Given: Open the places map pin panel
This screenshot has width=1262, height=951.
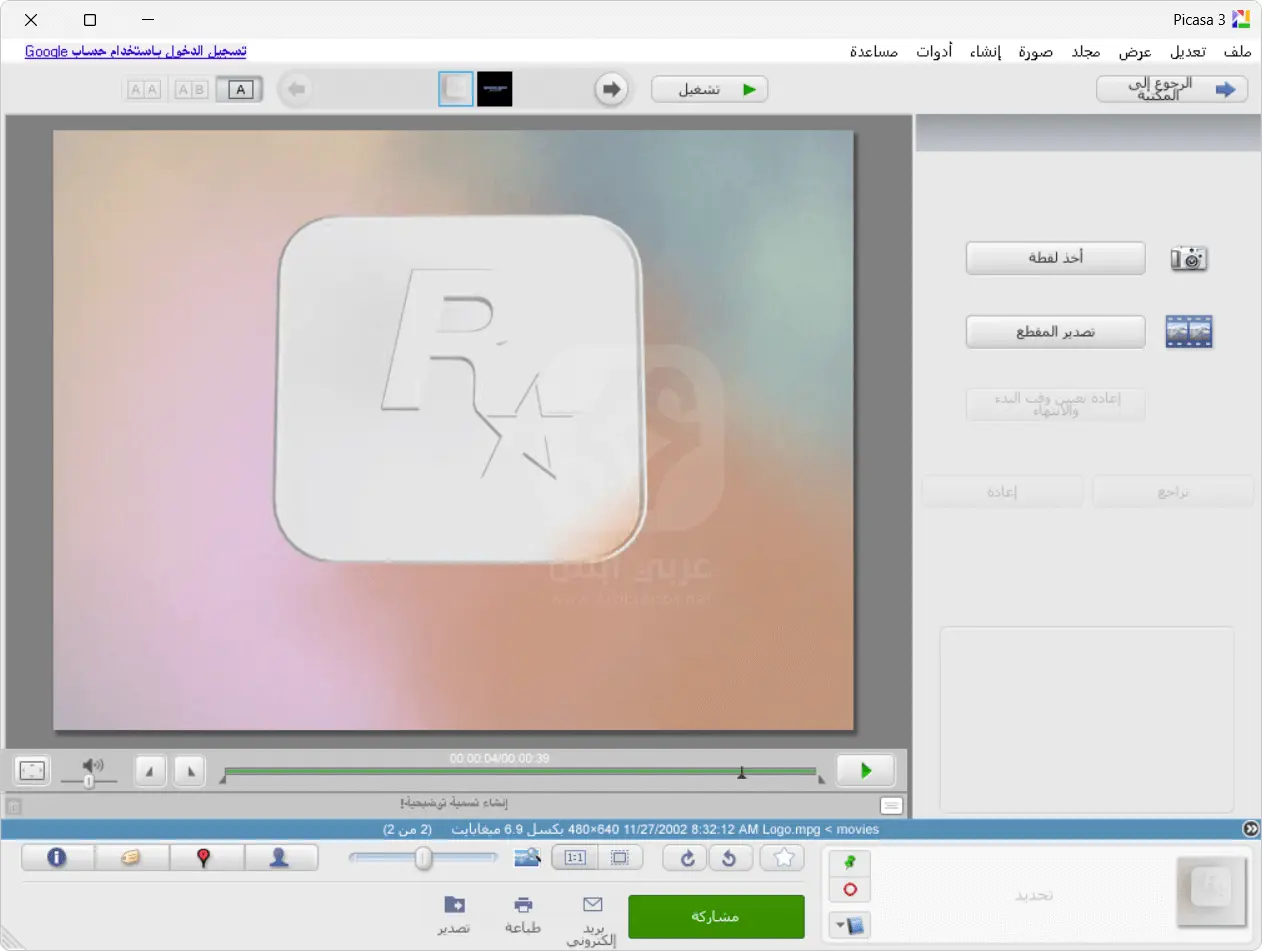Looking at the screenshot, I should pos(206,858).
